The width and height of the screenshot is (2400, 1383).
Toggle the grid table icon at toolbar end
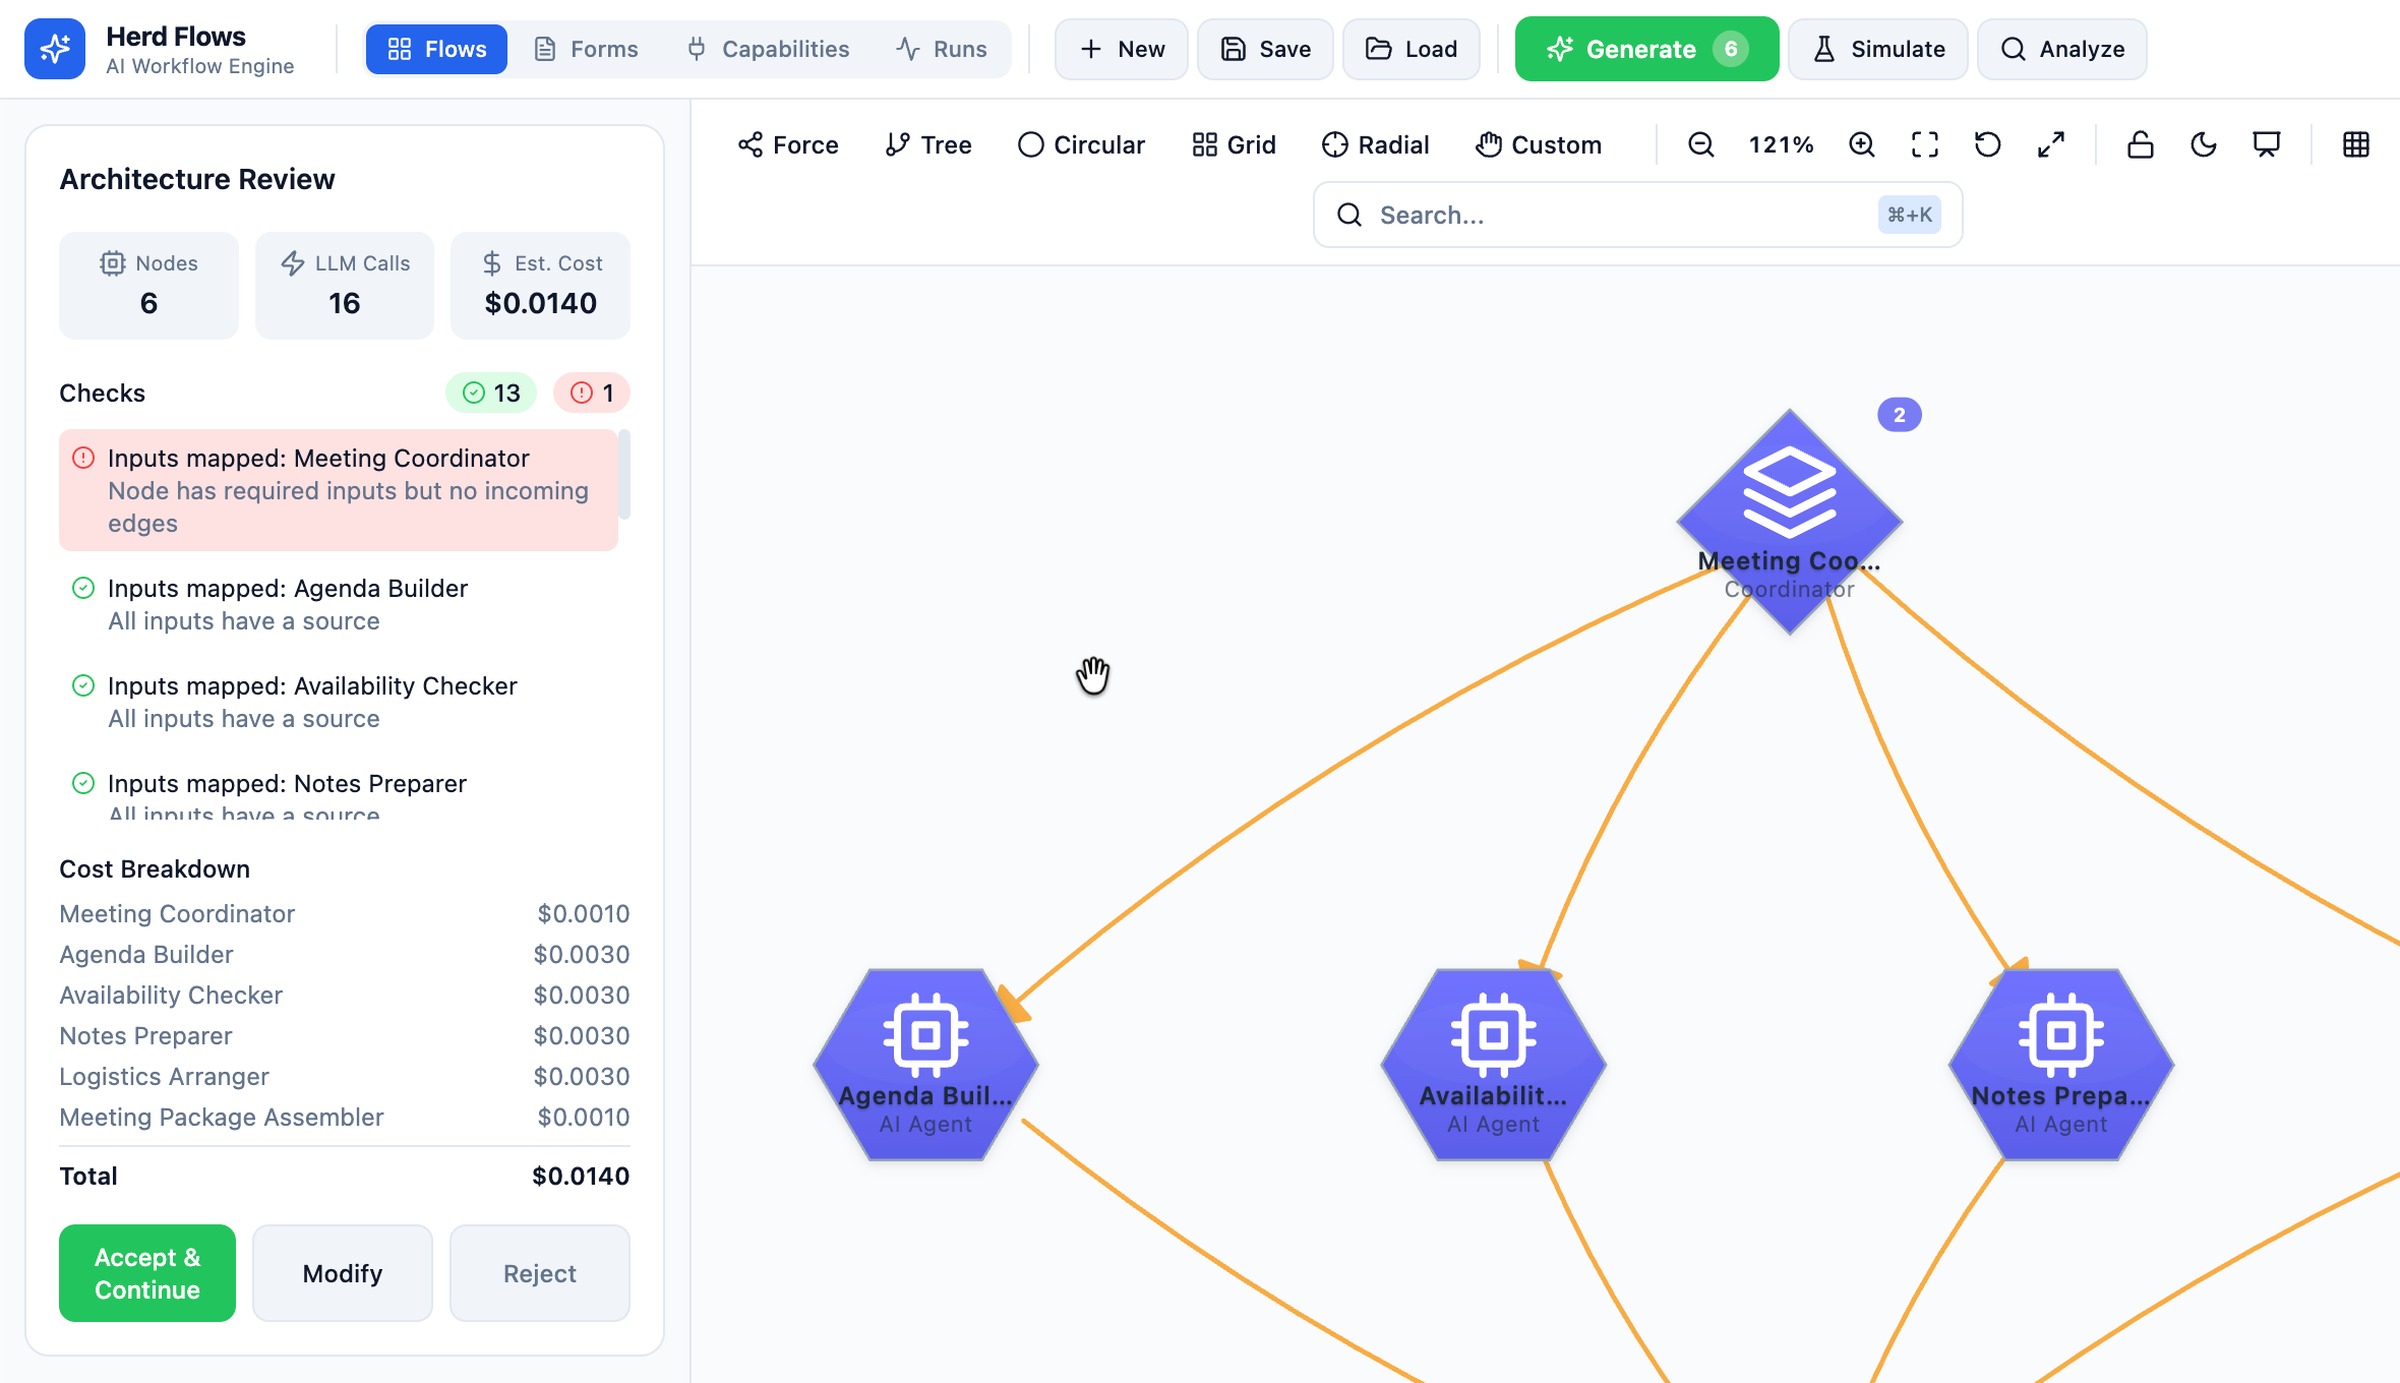coord(2356,145)
